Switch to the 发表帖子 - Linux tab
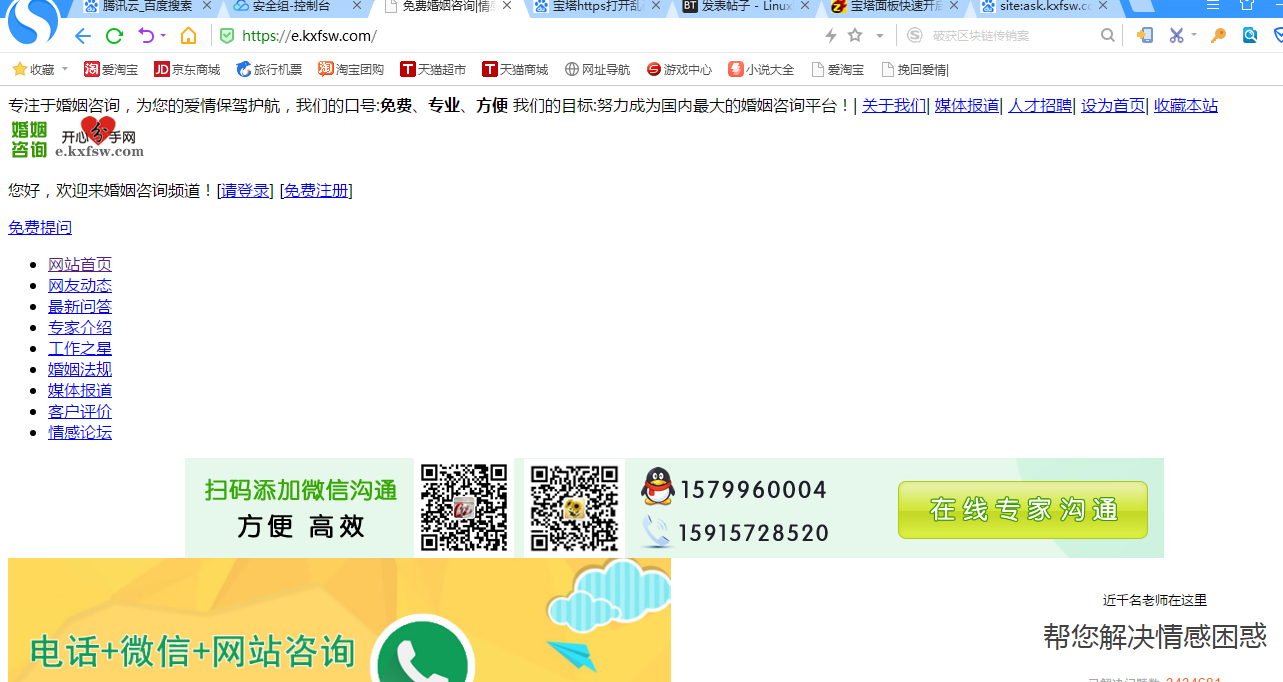The height and width of the screenshot is (682, 1283). click(737, 6)
